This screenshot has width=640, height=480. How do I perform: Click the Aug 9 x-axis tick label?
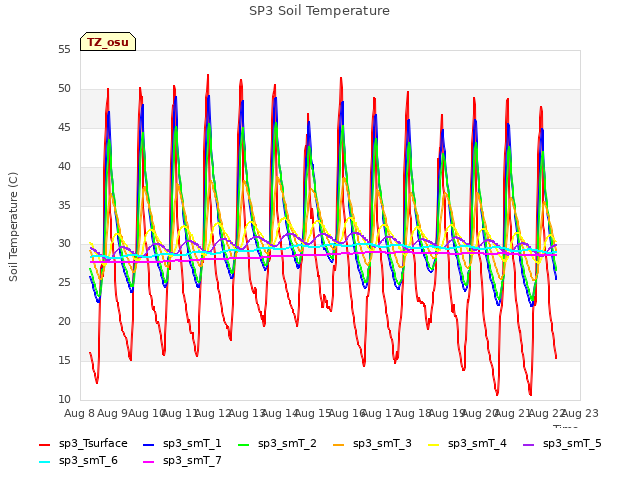[x=113, y=413]
